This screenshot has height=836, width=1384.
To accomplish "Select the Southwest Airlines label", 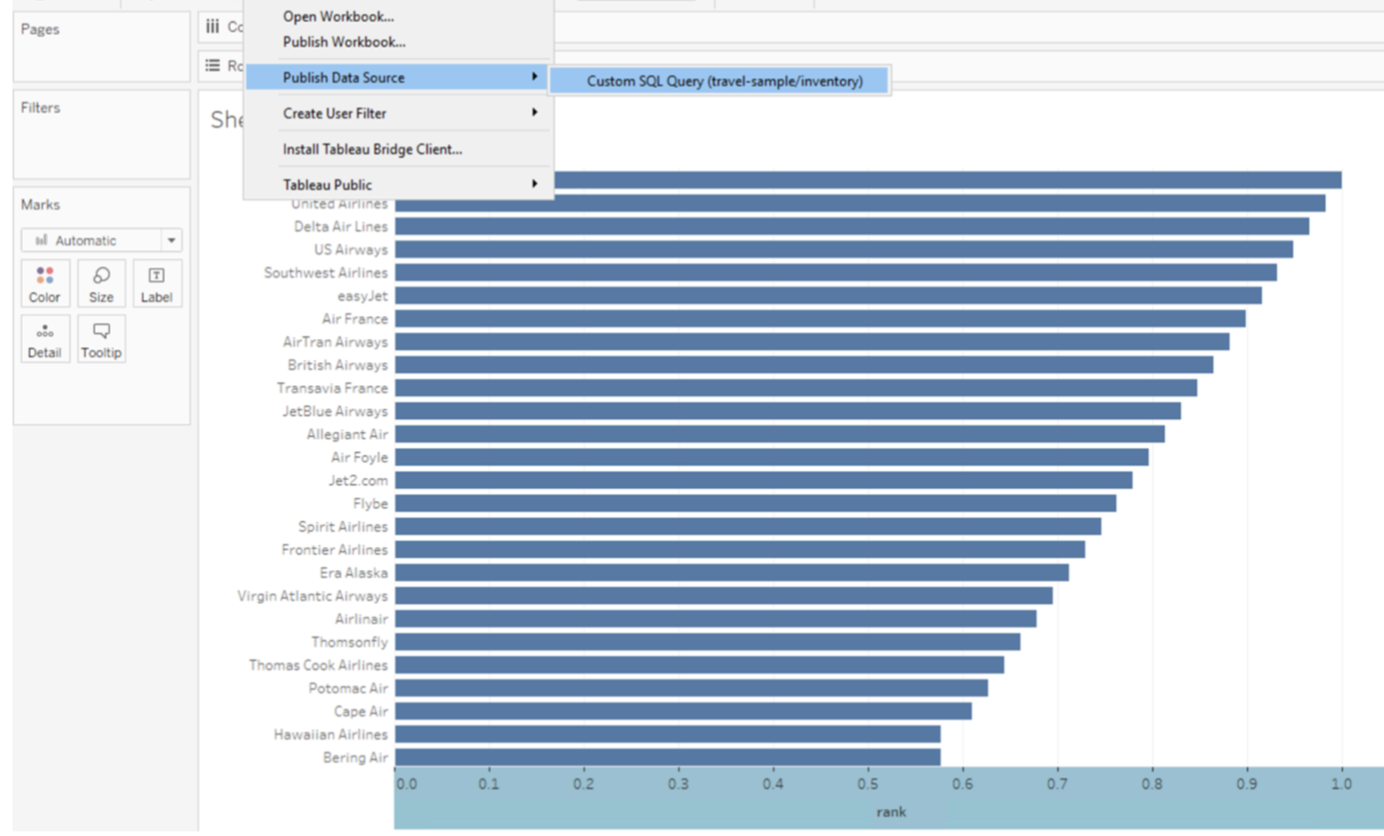I will pyautogui.click(x=326, y=272).
